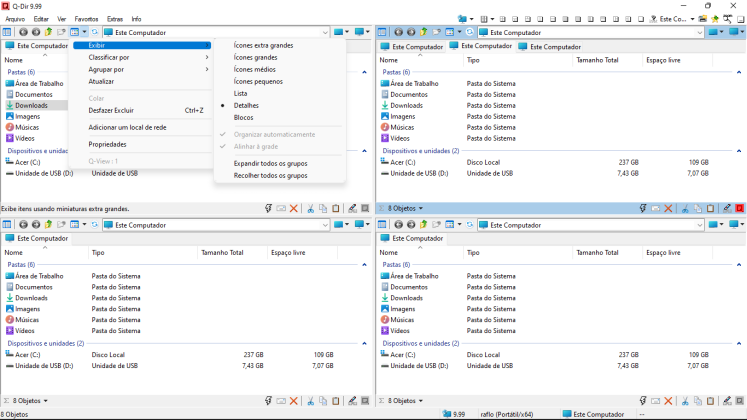Click the lightning run icon under the top-left pane

268,209
